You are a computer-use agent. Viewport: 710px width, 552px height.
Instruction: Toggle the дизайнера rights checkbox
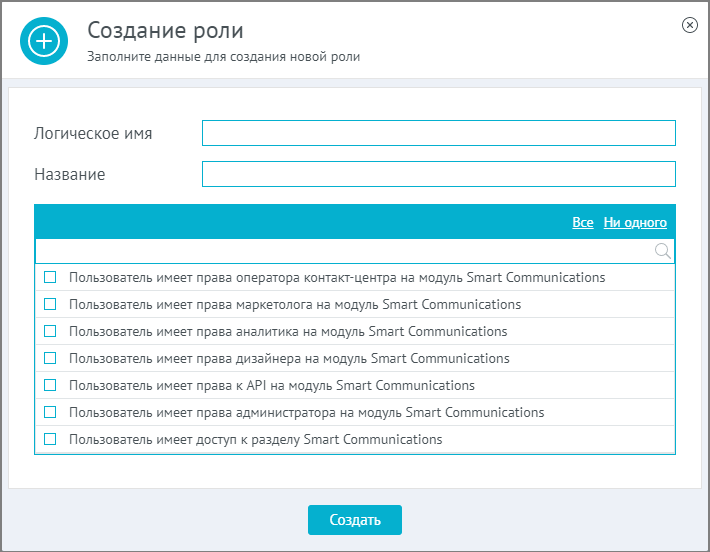[x=50, y=358]
